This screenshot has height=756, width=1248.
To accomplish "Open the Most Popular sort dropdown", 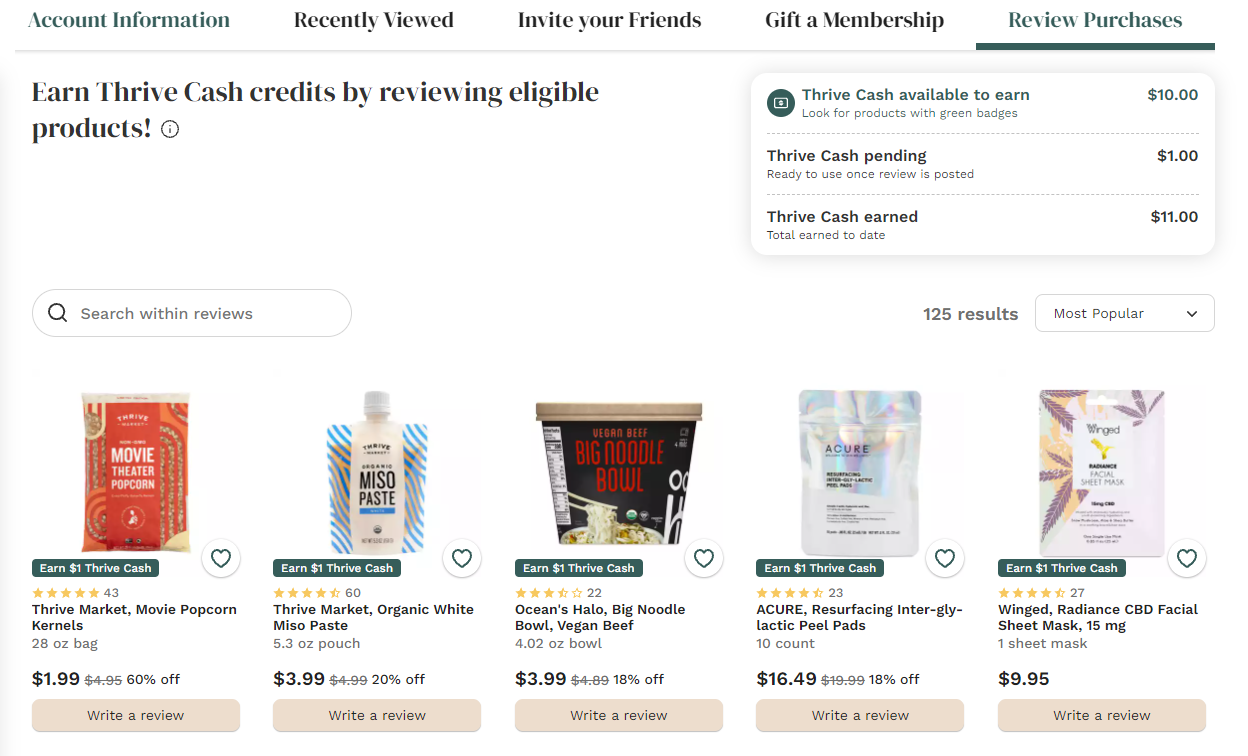I will (1124, 313).
